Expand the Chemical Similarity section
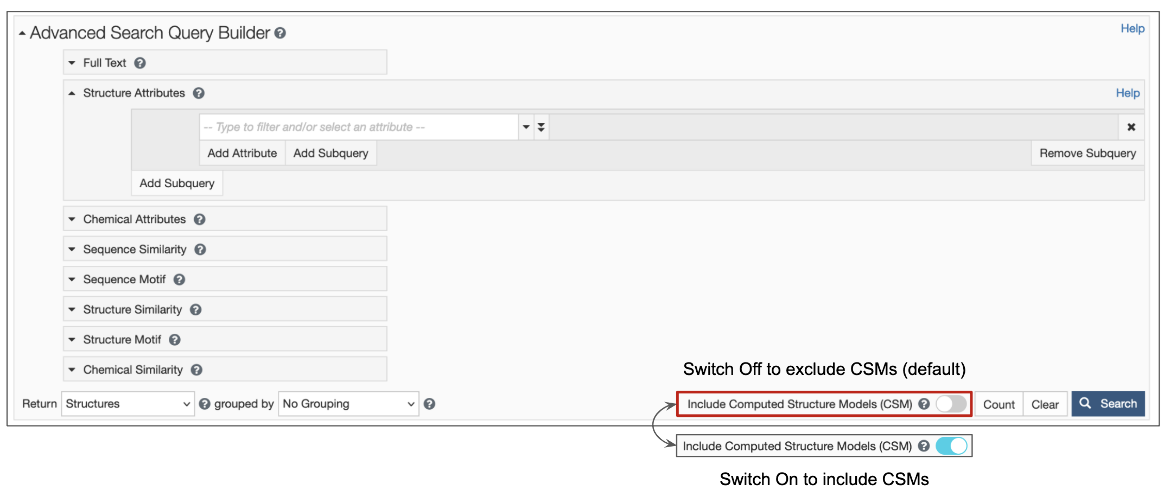1170x496 pixels. (x=72, y=370)
